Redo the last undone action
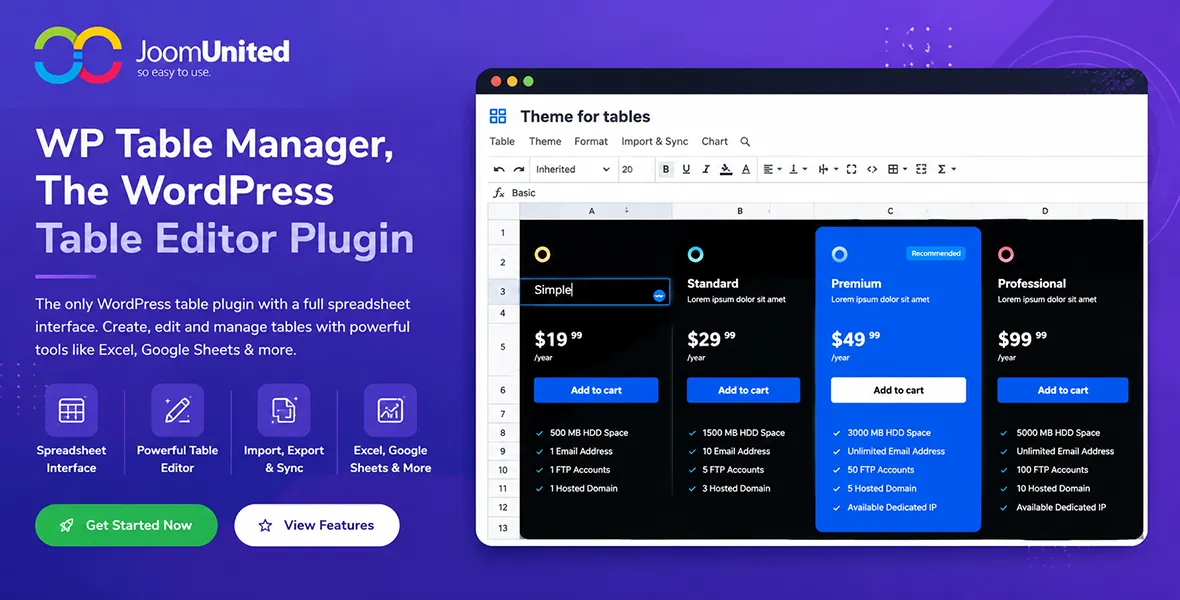Screen dimensions: 1180x600 (x=519, y=169)
